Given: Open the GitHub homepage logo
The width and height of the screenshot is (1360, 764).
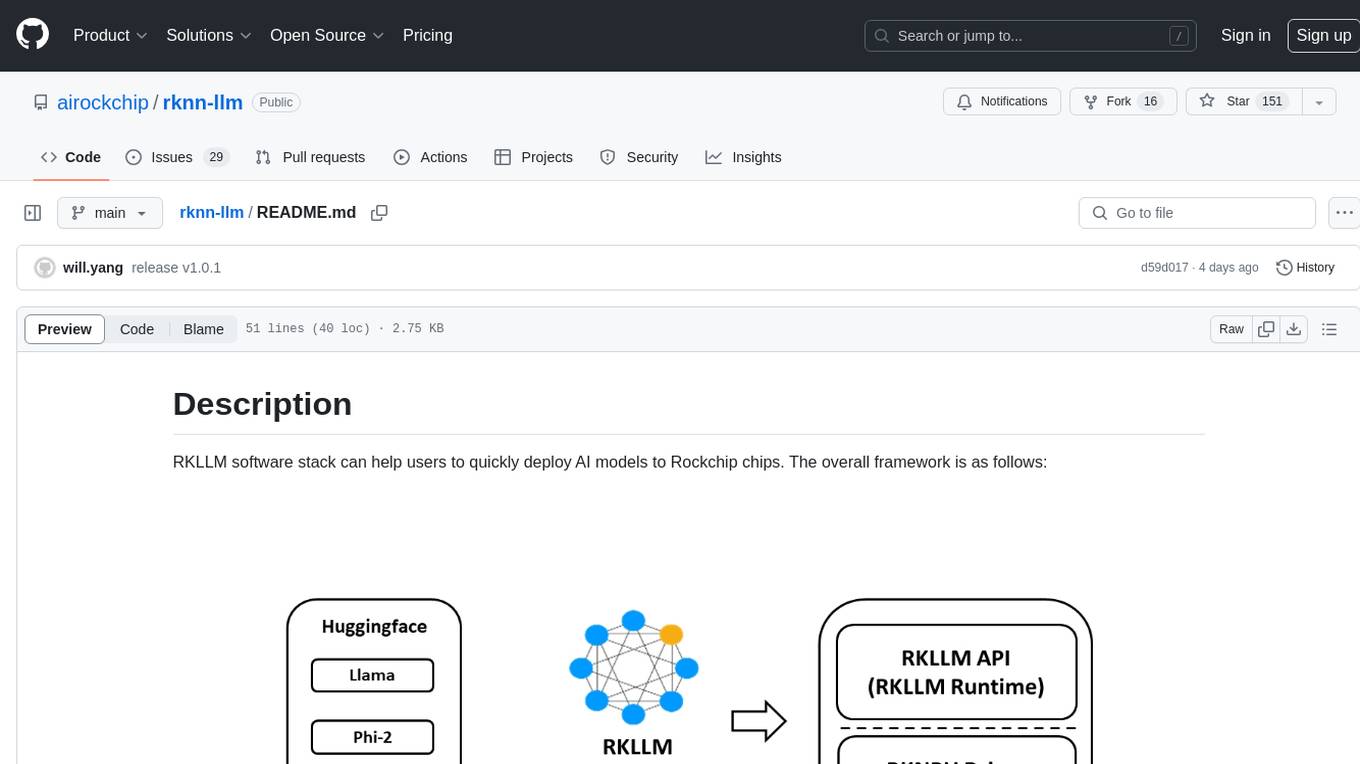Looking at the screenshot, I should click(32, 35).
